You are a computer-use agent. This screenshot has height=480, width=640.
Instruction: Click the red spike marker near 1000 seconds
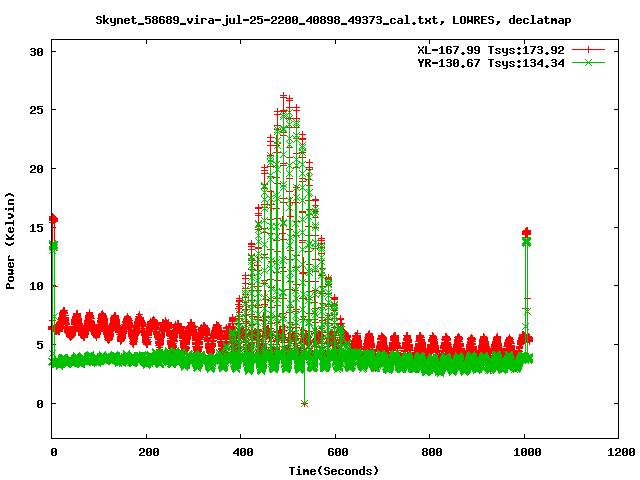click(x=527, y=233)
